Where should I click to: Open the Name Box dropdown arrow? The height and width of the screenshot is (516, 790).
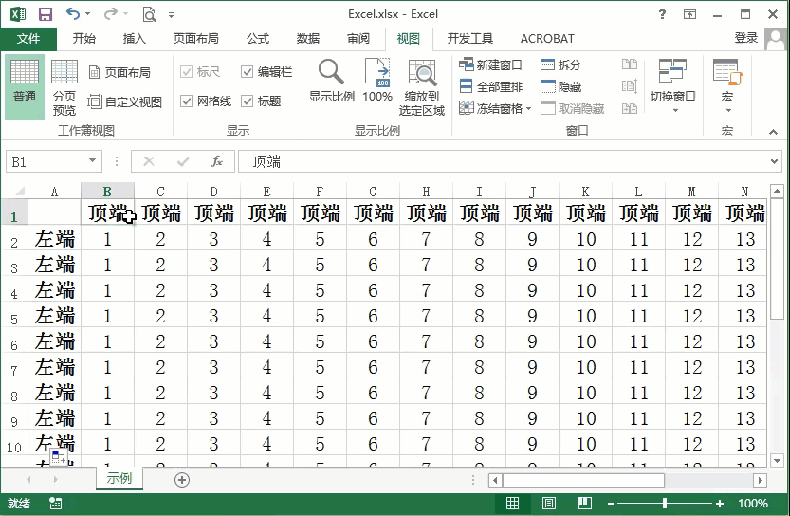pos(92,161)
